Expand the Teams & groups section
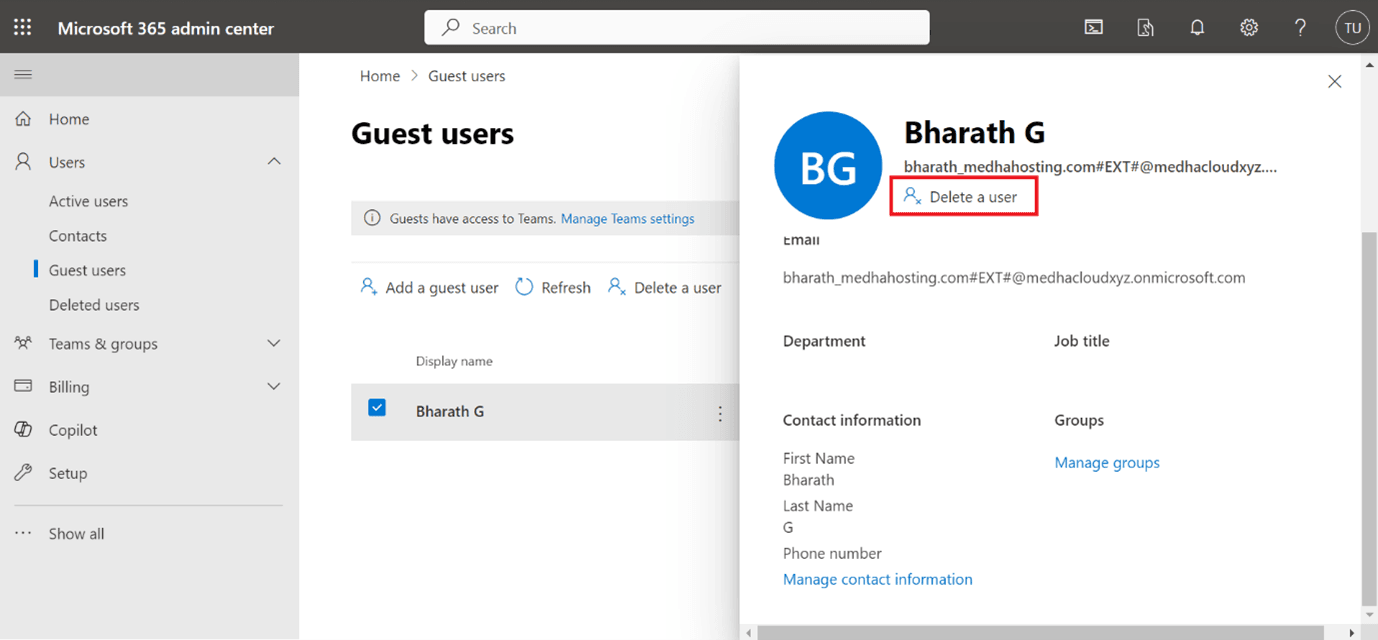1378x640 pixels. pyautogui.click(x=273, y=343)
